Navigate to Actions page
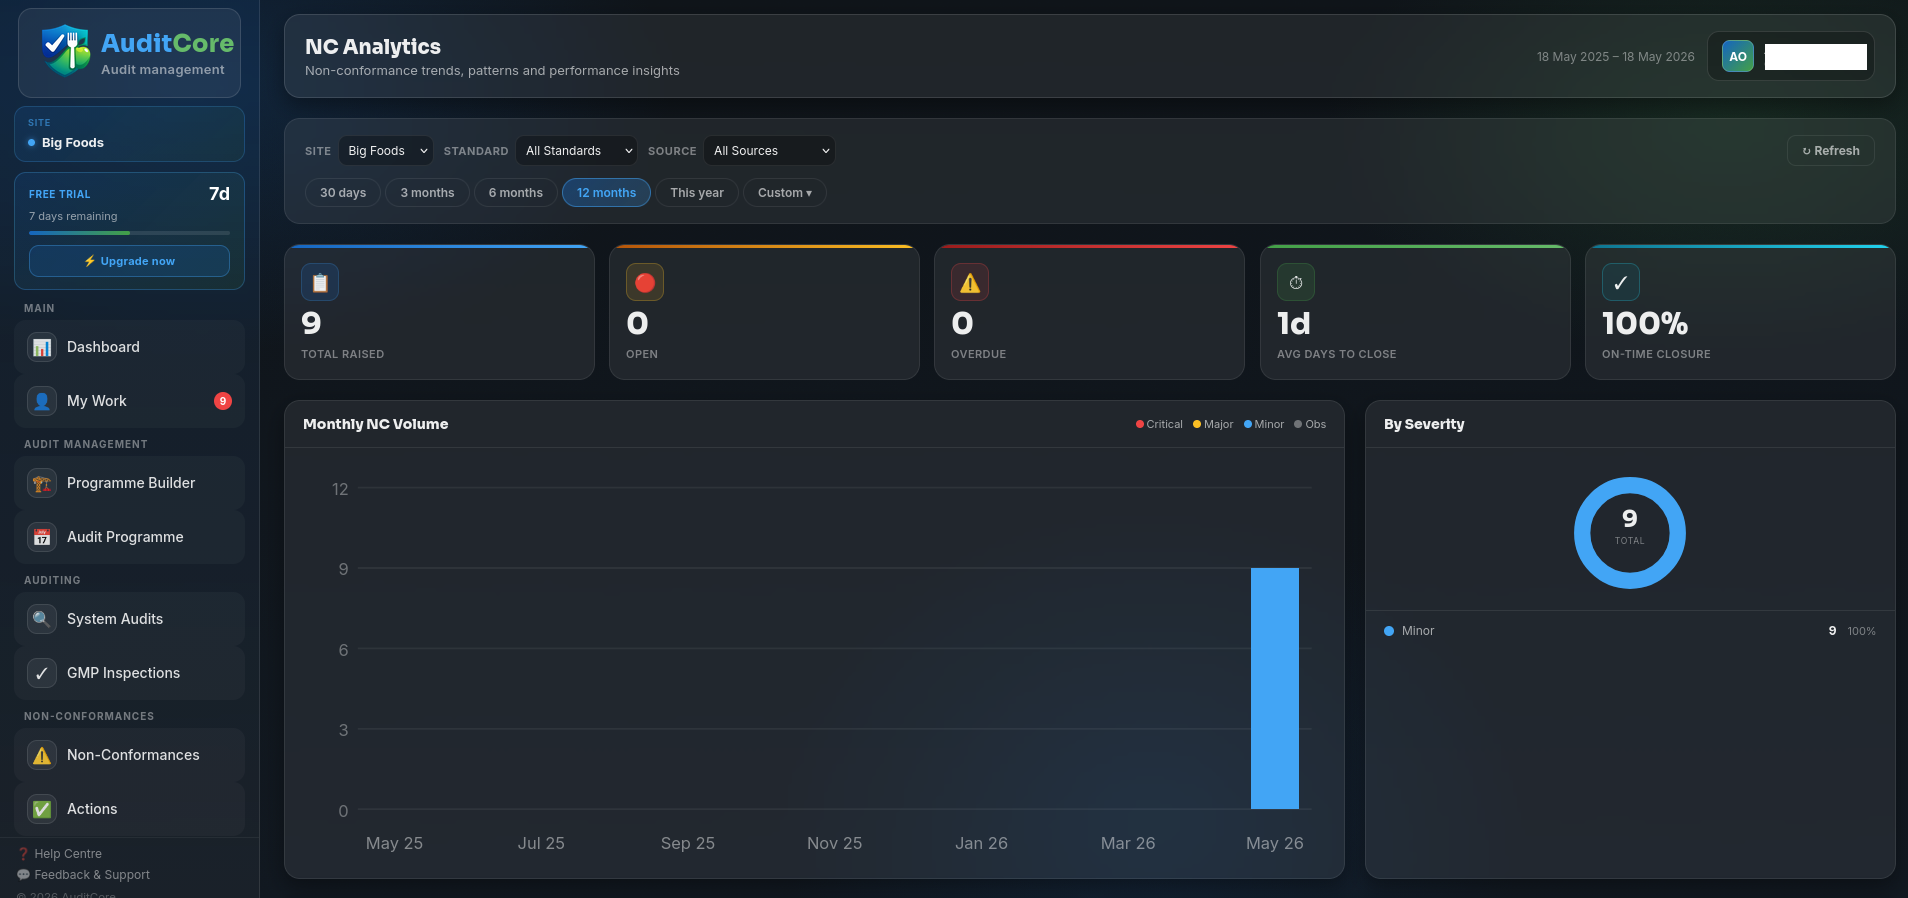 pos(129,809)
